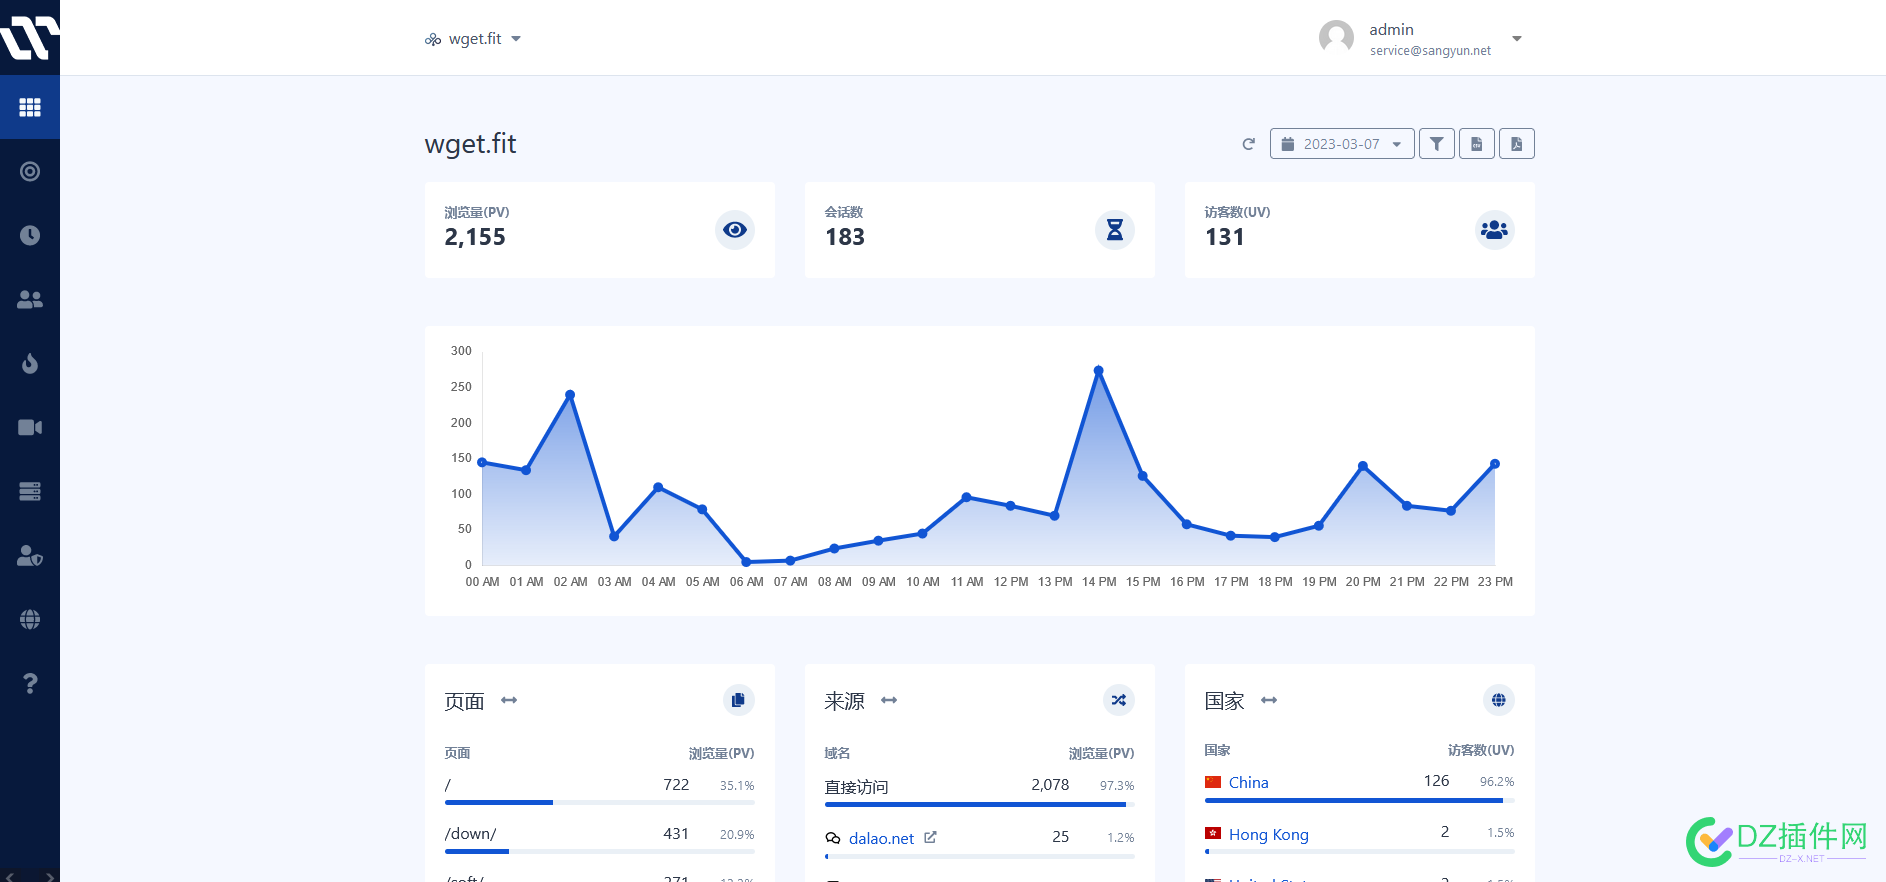This screenshot has height=882, width=1886.
Task: Click the China 96.2% progress bar
Action: (1359, 800)
